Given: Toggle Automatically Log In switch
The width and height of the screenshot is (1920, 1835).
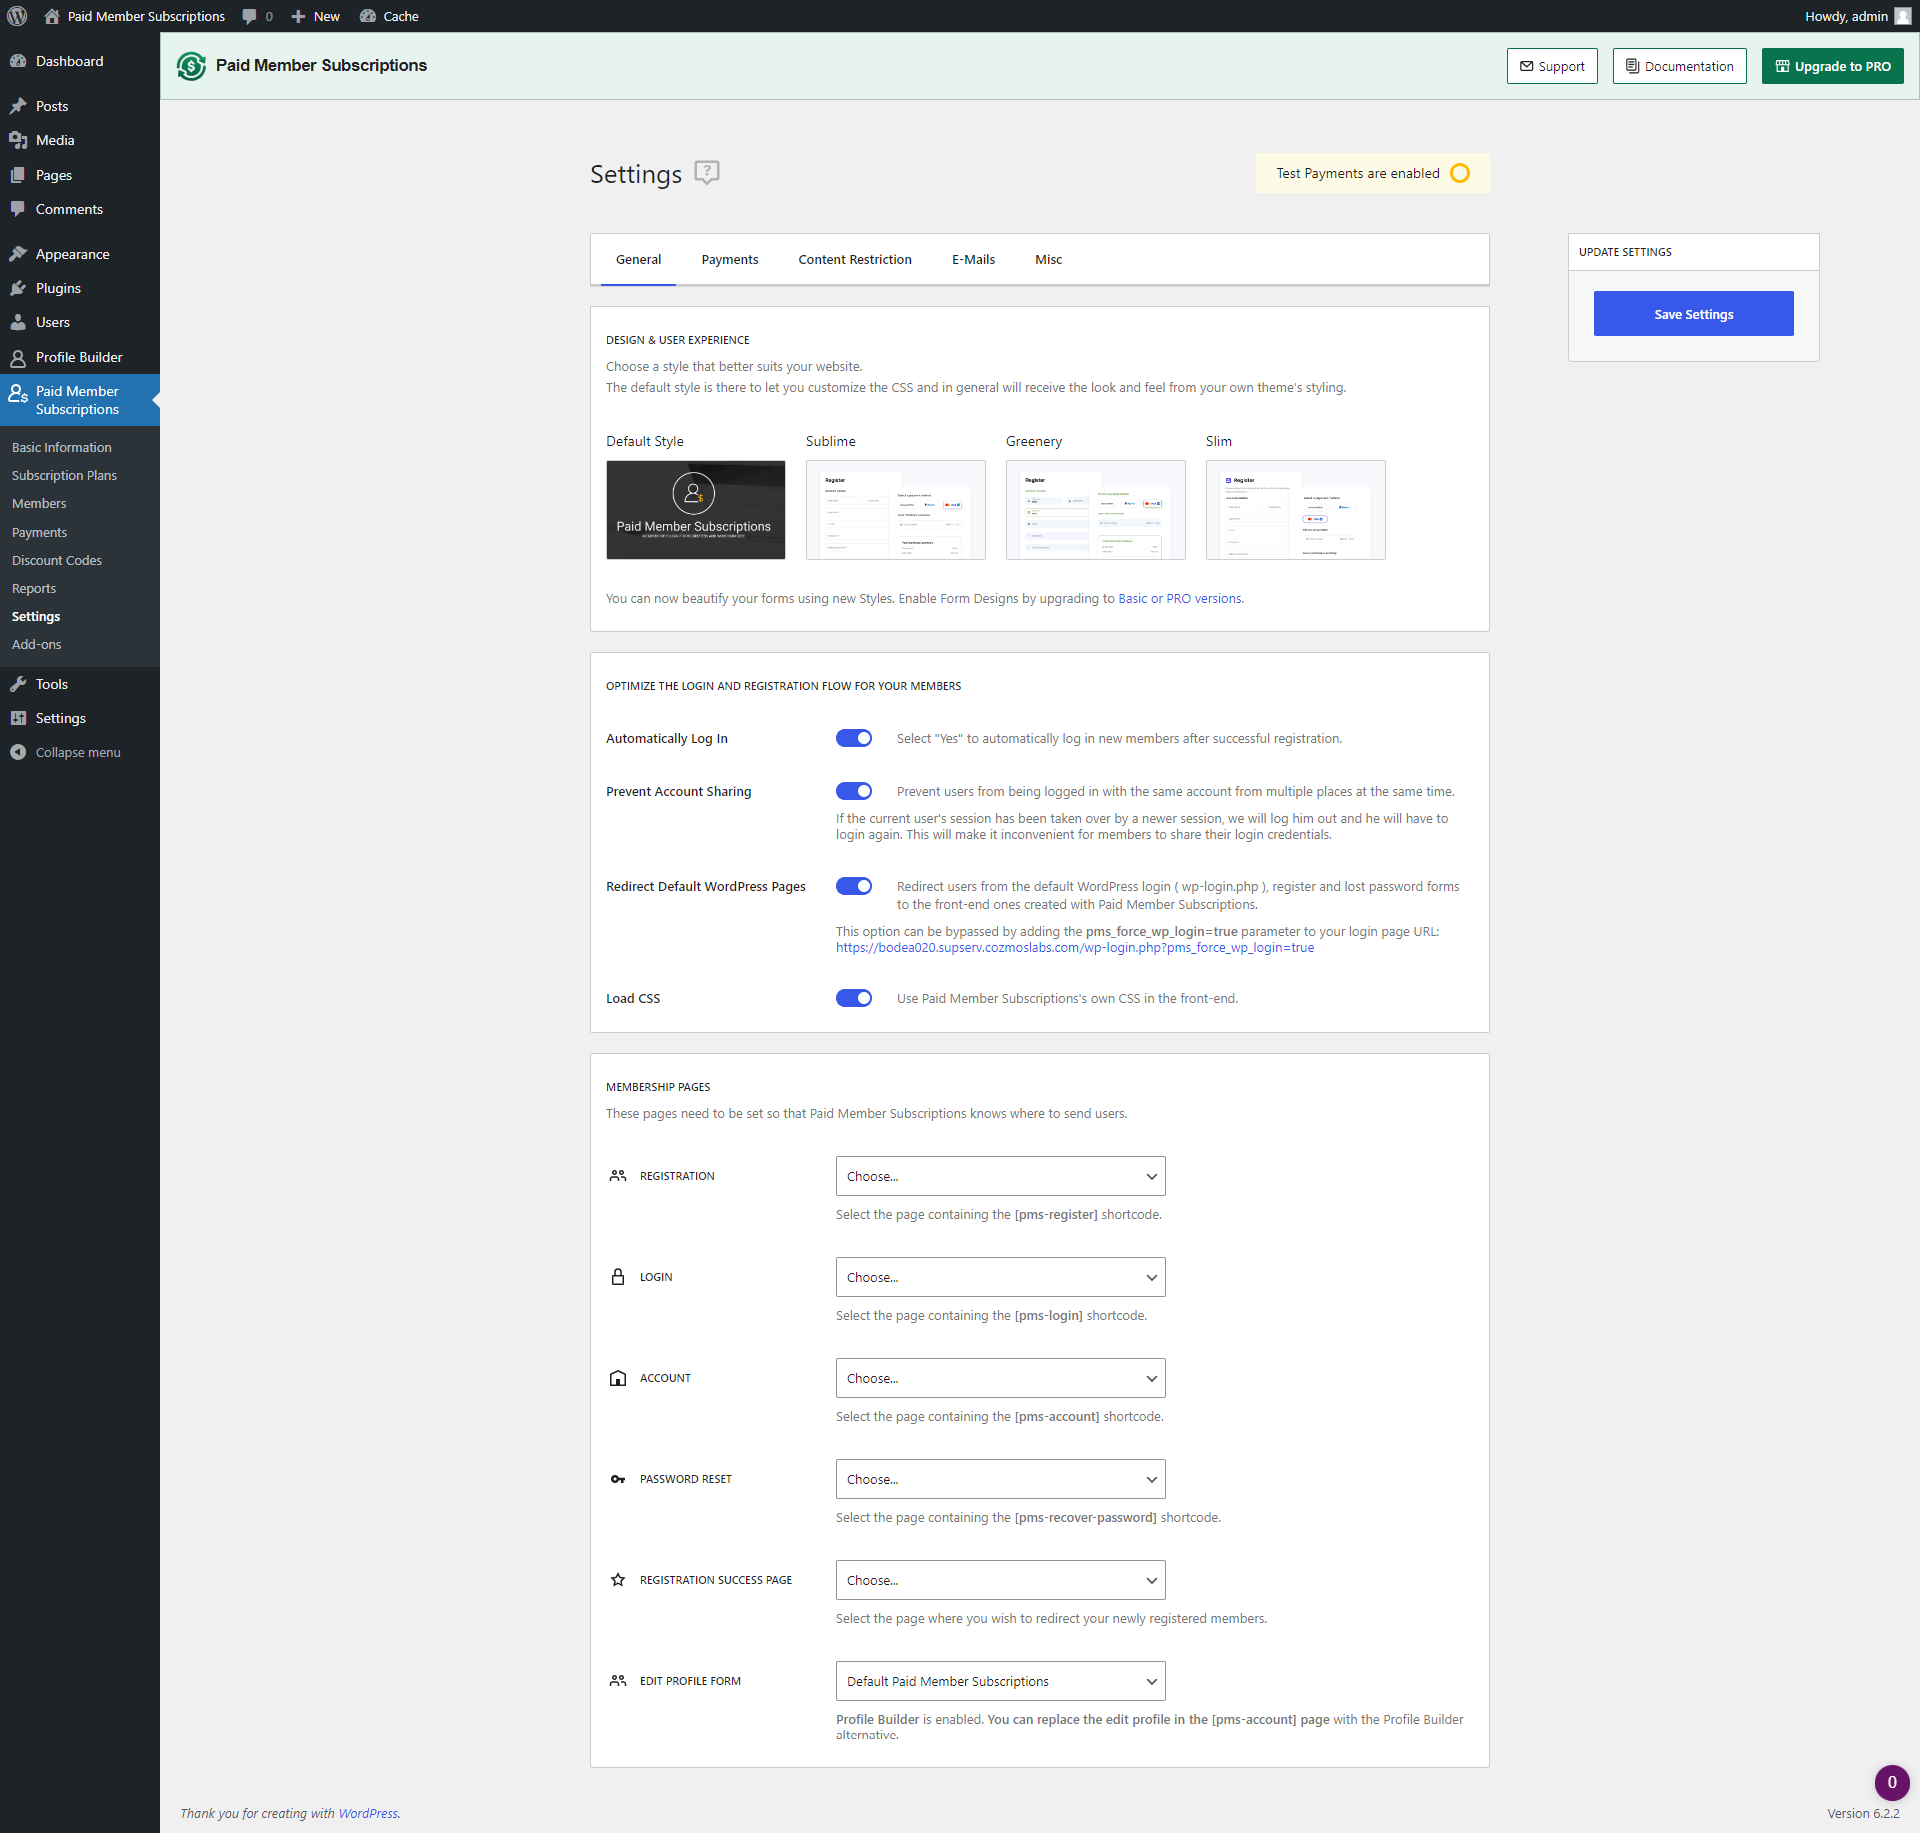Looking at the screenshot, I should click(854, 738).
